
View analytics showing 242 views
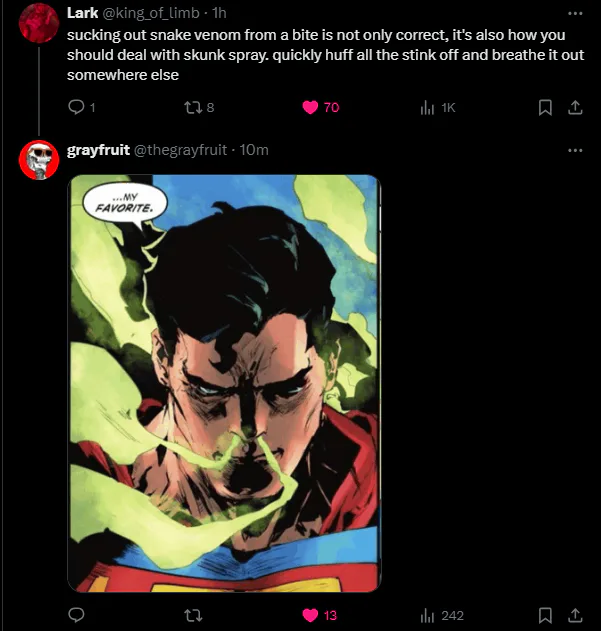tap(427, 615)
